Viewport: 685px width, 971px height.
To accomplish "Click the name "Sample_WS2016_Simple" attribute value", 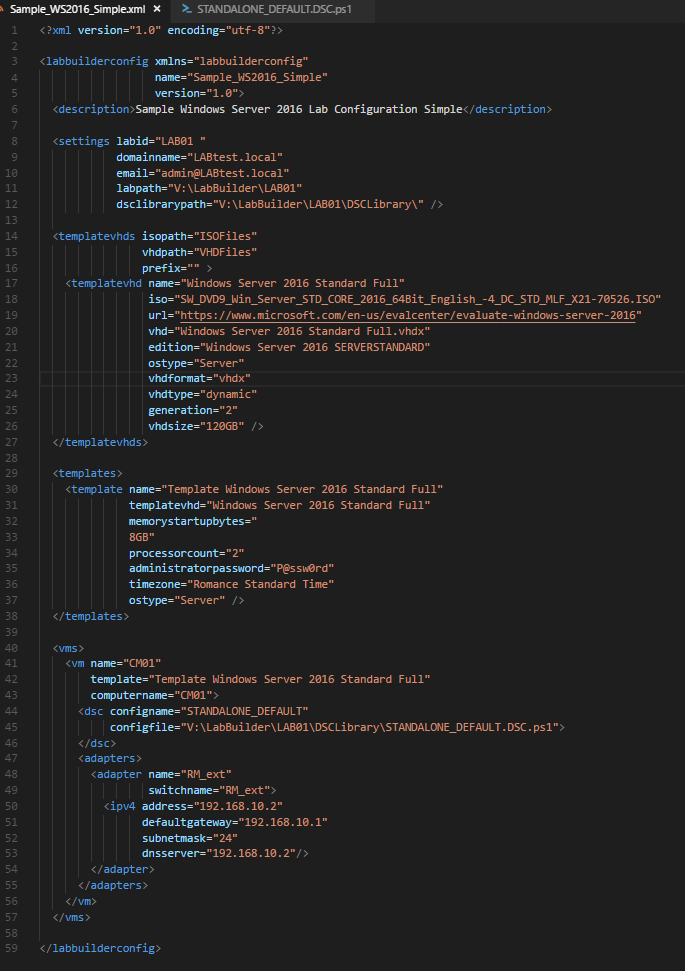I will [257, 77].
